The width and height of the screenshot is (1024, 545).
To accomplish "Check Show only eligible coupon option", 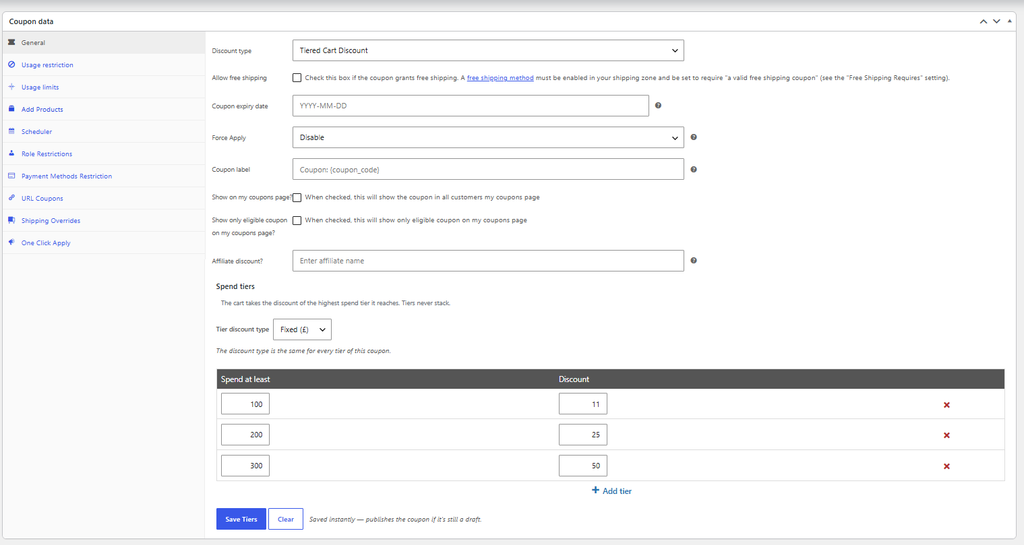I will tap(297, 220).
